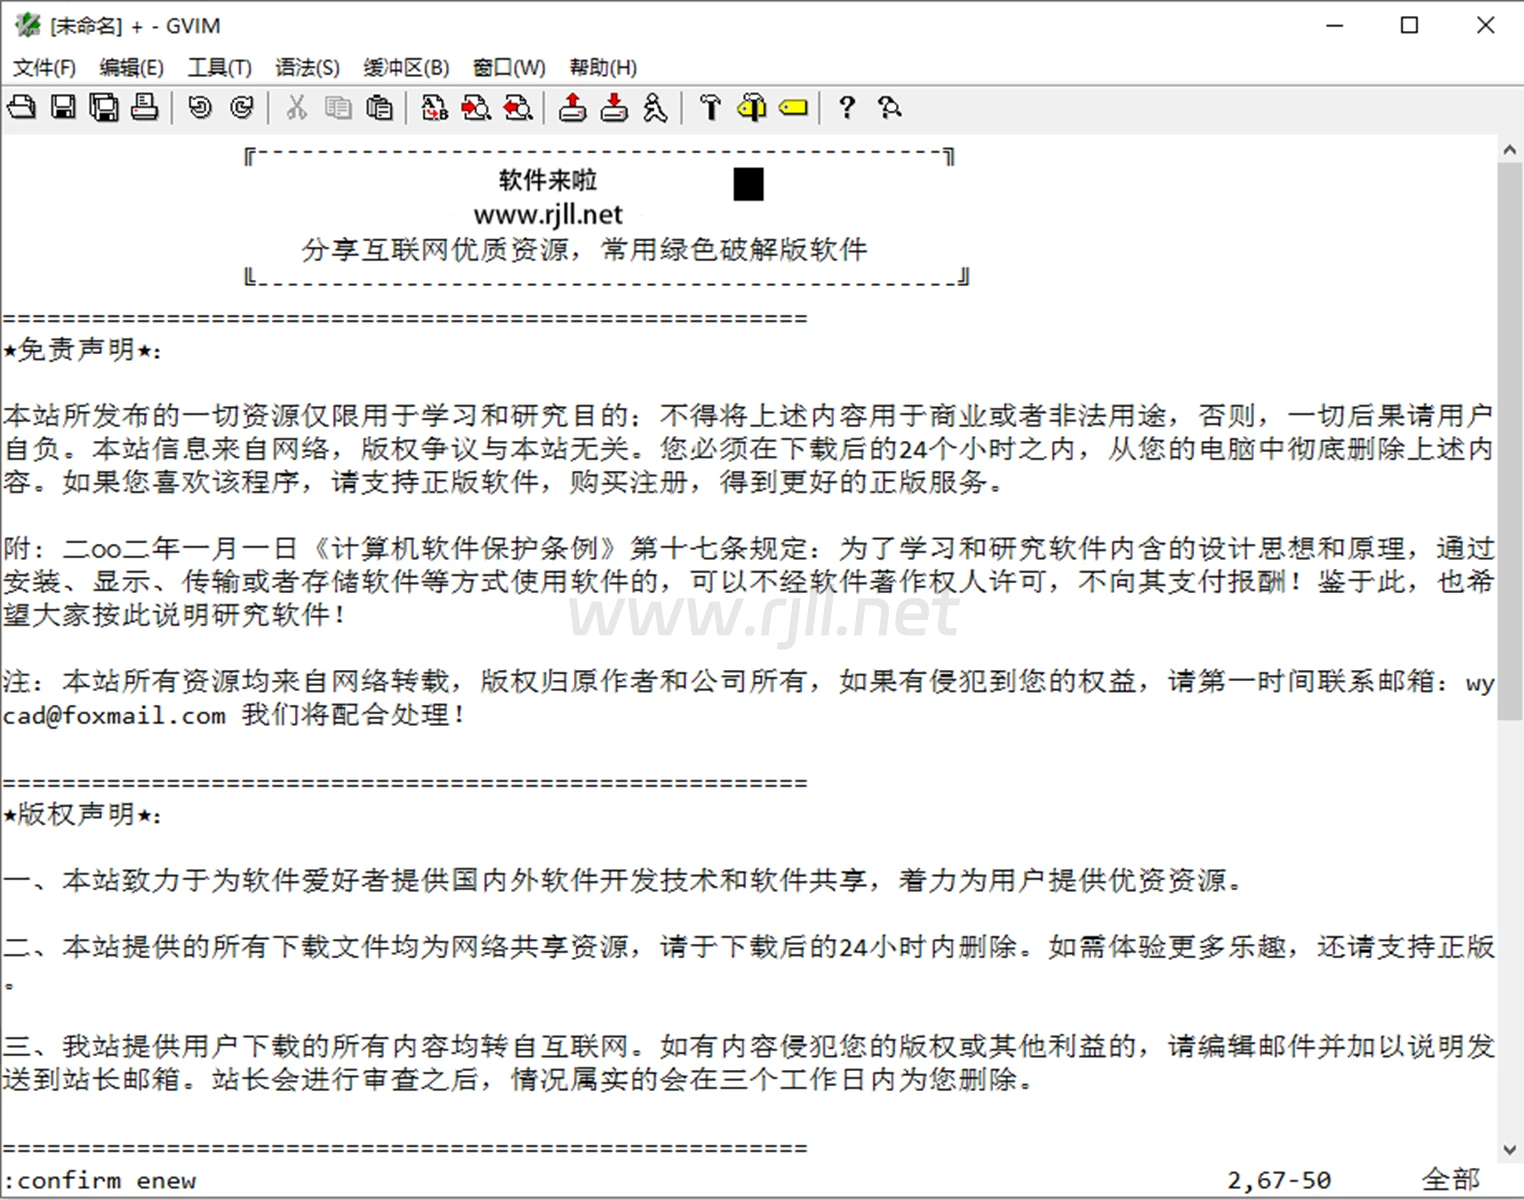The image size is (1524, 1200).
Task: Save the current file using the floppy disk icon
Action: 63,108
